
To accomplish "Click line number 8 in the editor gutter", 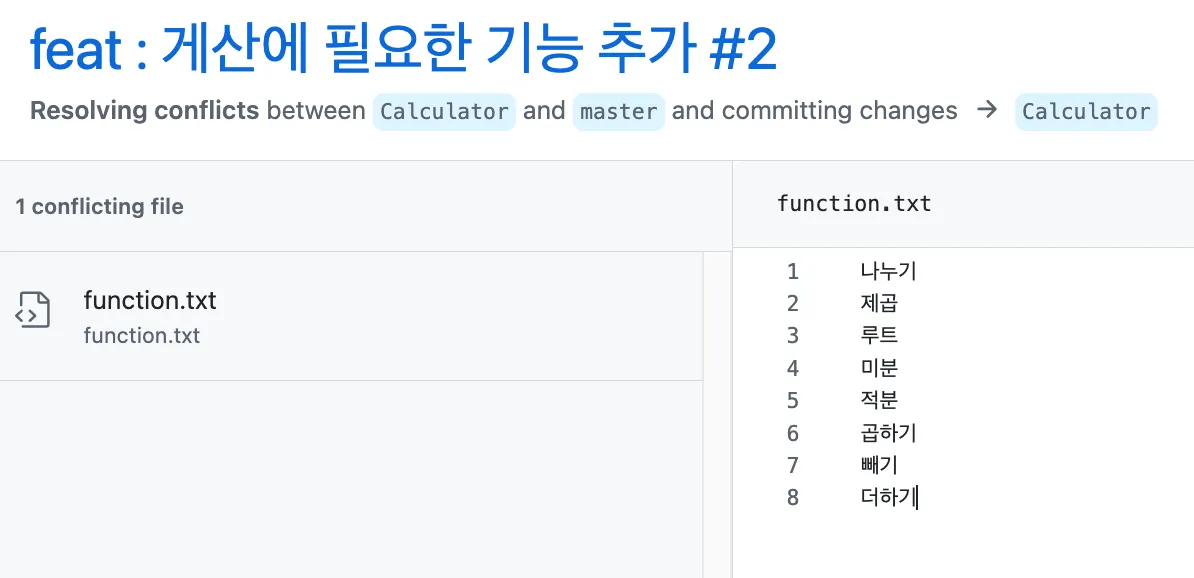I will (x=793, y=497).
